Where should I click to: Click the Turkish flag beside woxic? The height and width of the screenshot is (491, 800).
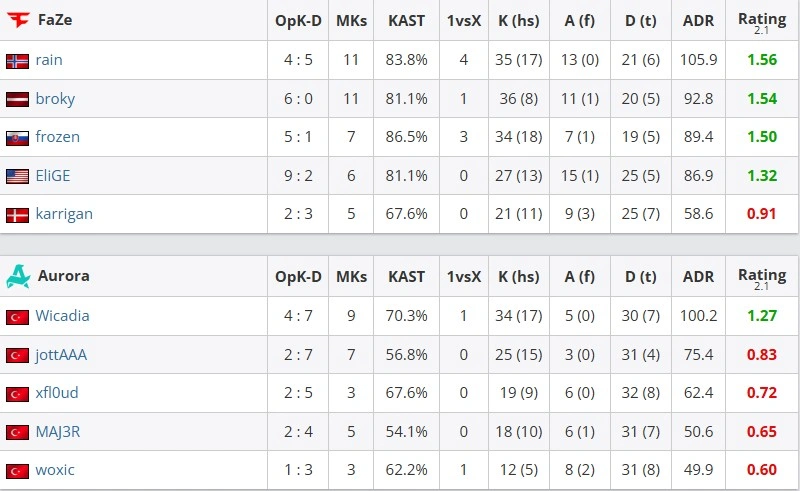point(17,471)
